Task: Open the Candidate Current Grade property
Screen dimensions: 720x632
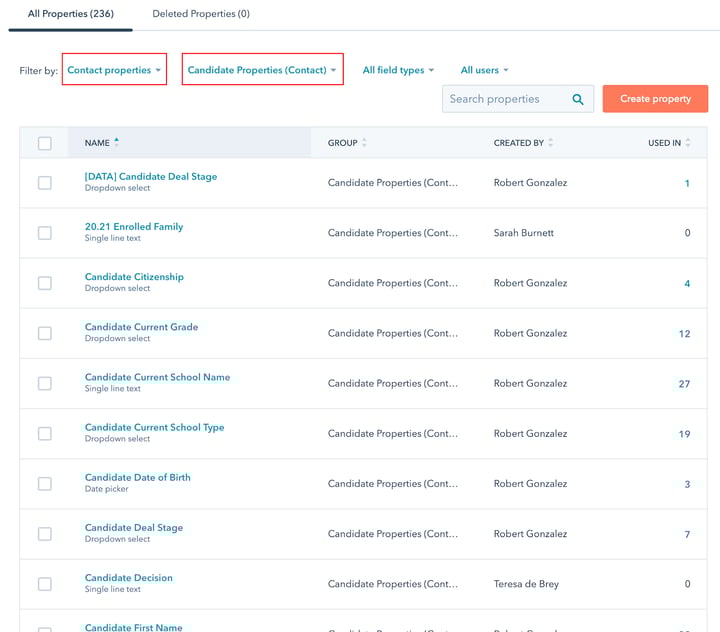Action: [141, 327]
